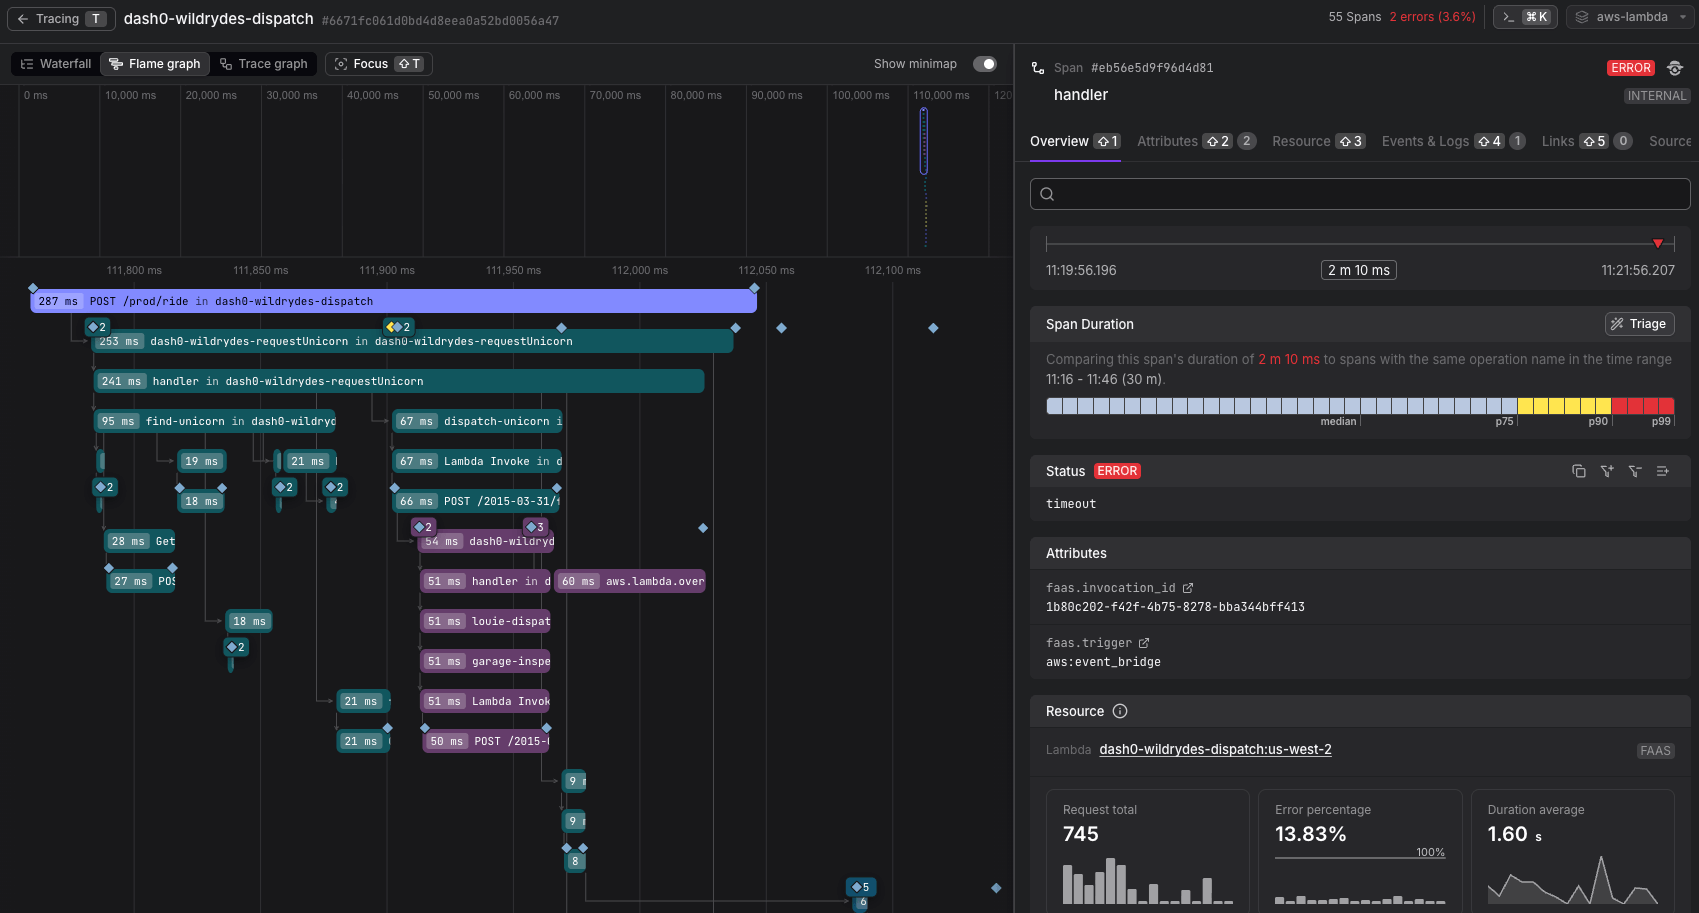This screenshot has height=913, width=1699.
Task: Select the 67 ms Lambda Invoke span
Action: 478,461
